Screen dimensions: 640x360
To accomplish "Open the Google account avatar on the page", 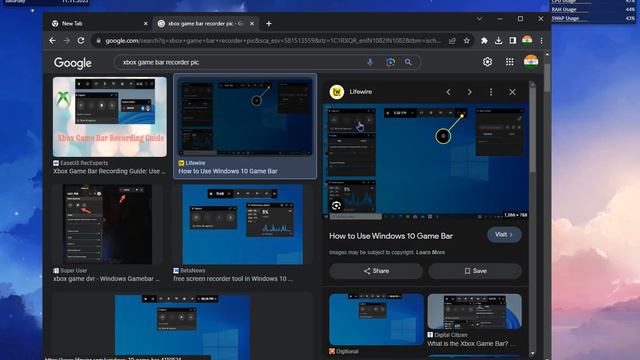I will click(x=531, y=62).
